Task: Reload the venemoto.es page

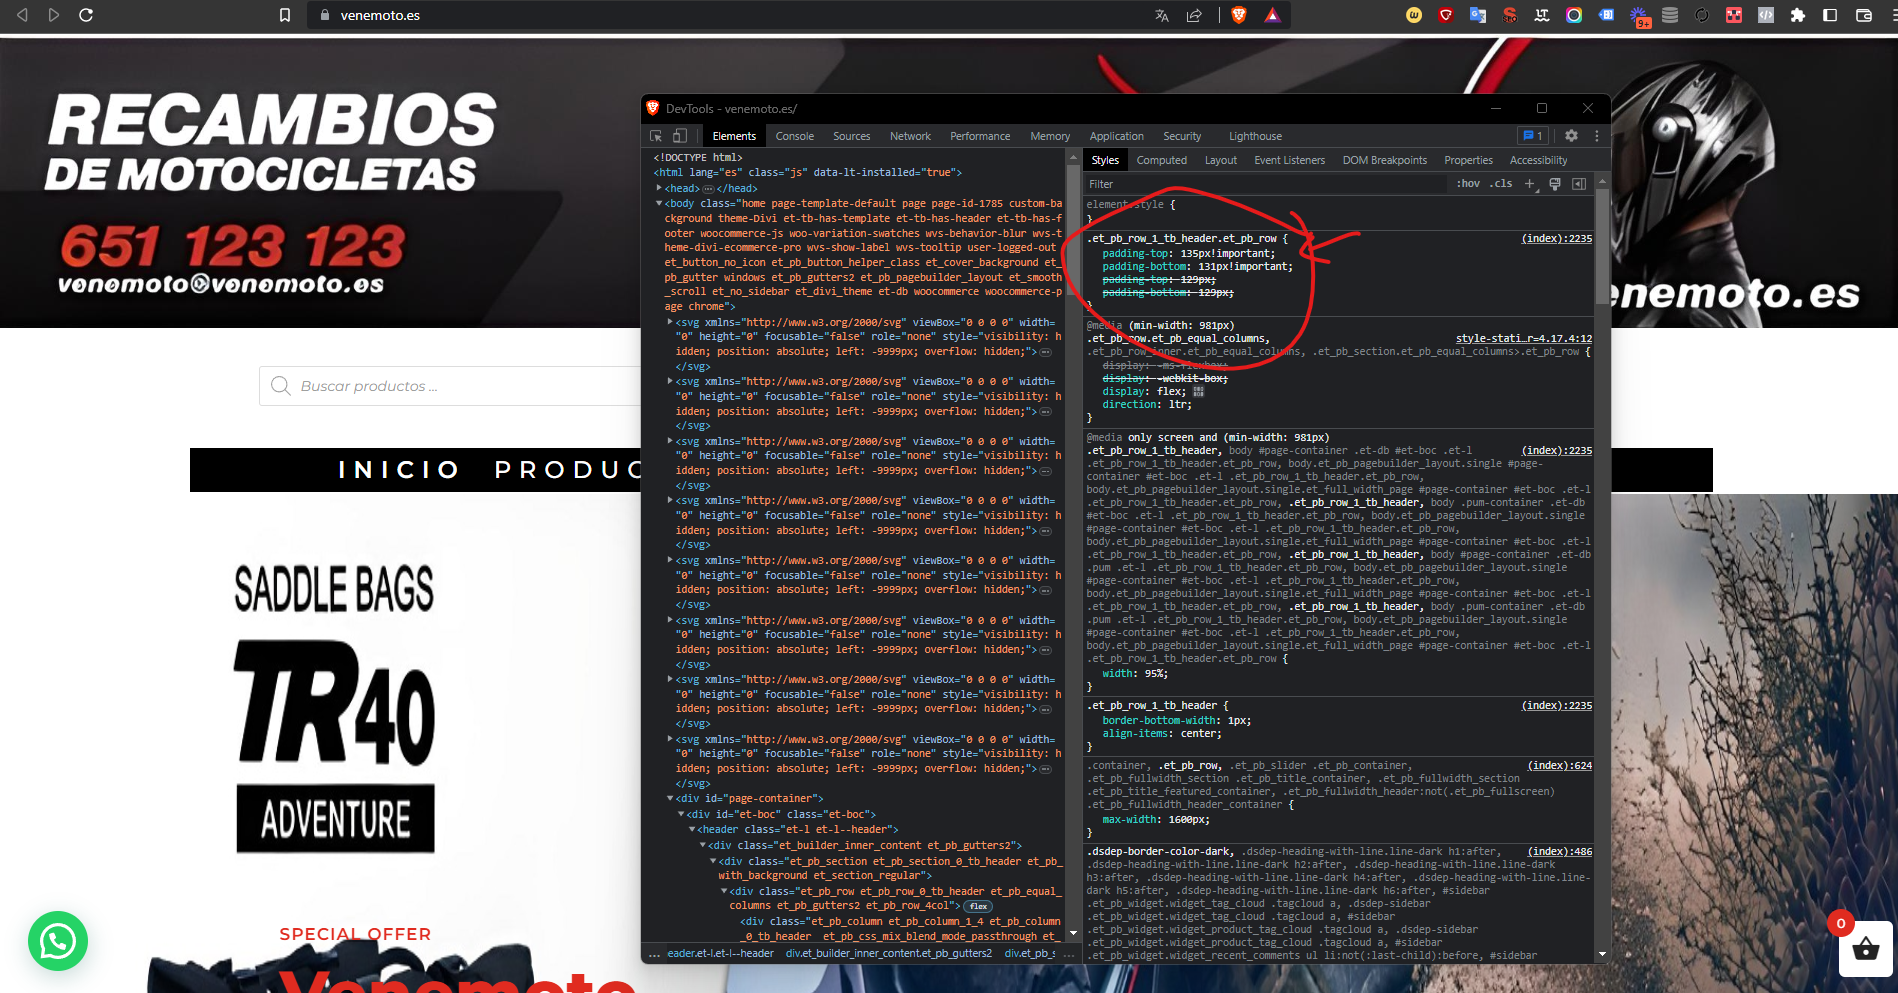Action: click(x=86, y=15)
